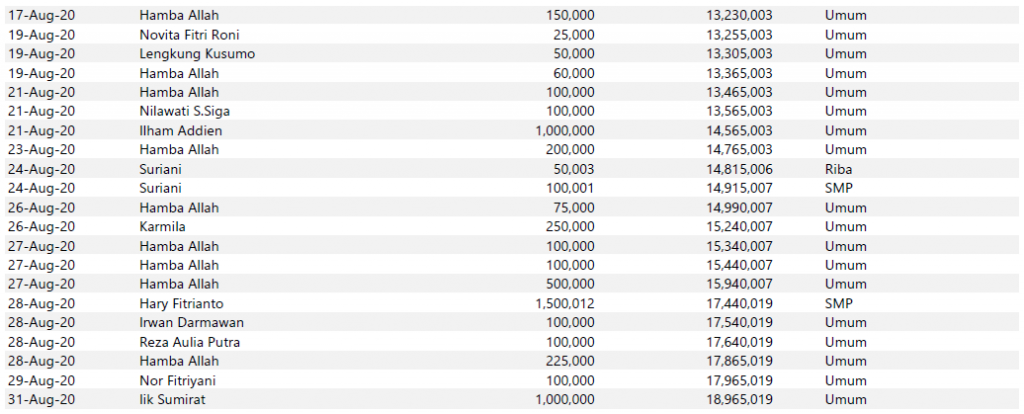Select the 100,001 amount cell
Viewport: 1024px width, 414px height.
click(567, 188)
